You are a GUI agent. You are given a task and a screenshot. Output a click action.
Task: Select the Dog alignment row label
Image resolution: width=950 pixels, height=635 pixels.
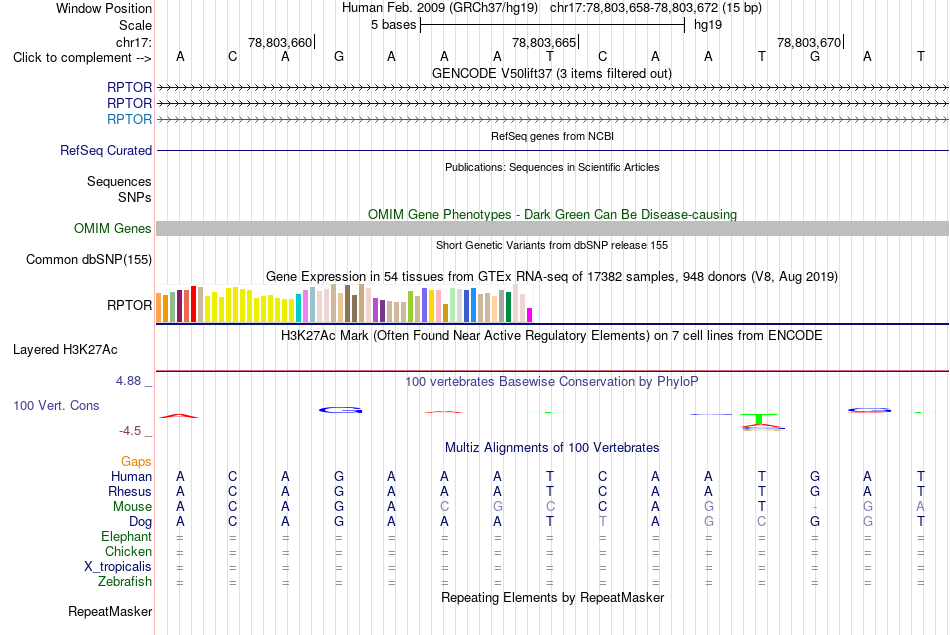click(141, 522)
